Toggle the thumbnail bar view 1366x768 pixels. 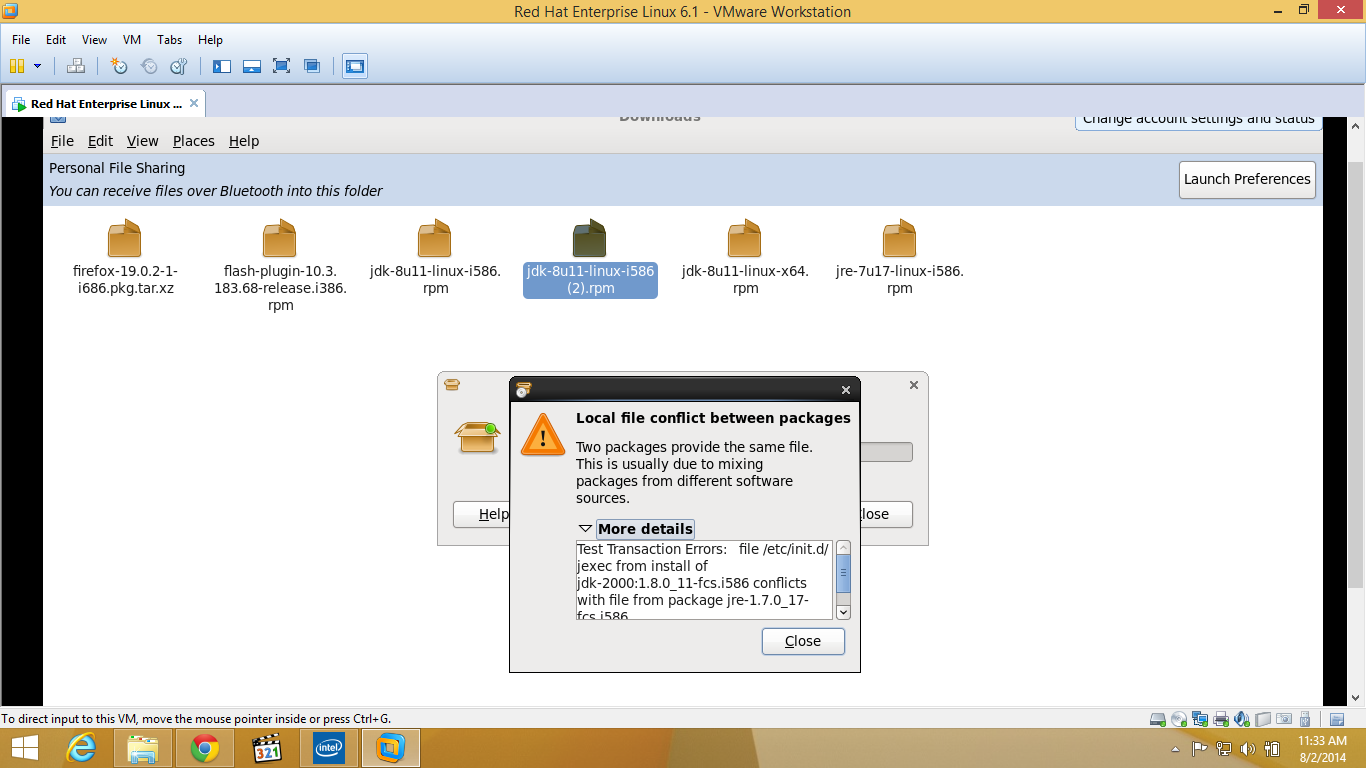(x=252, y=66)
